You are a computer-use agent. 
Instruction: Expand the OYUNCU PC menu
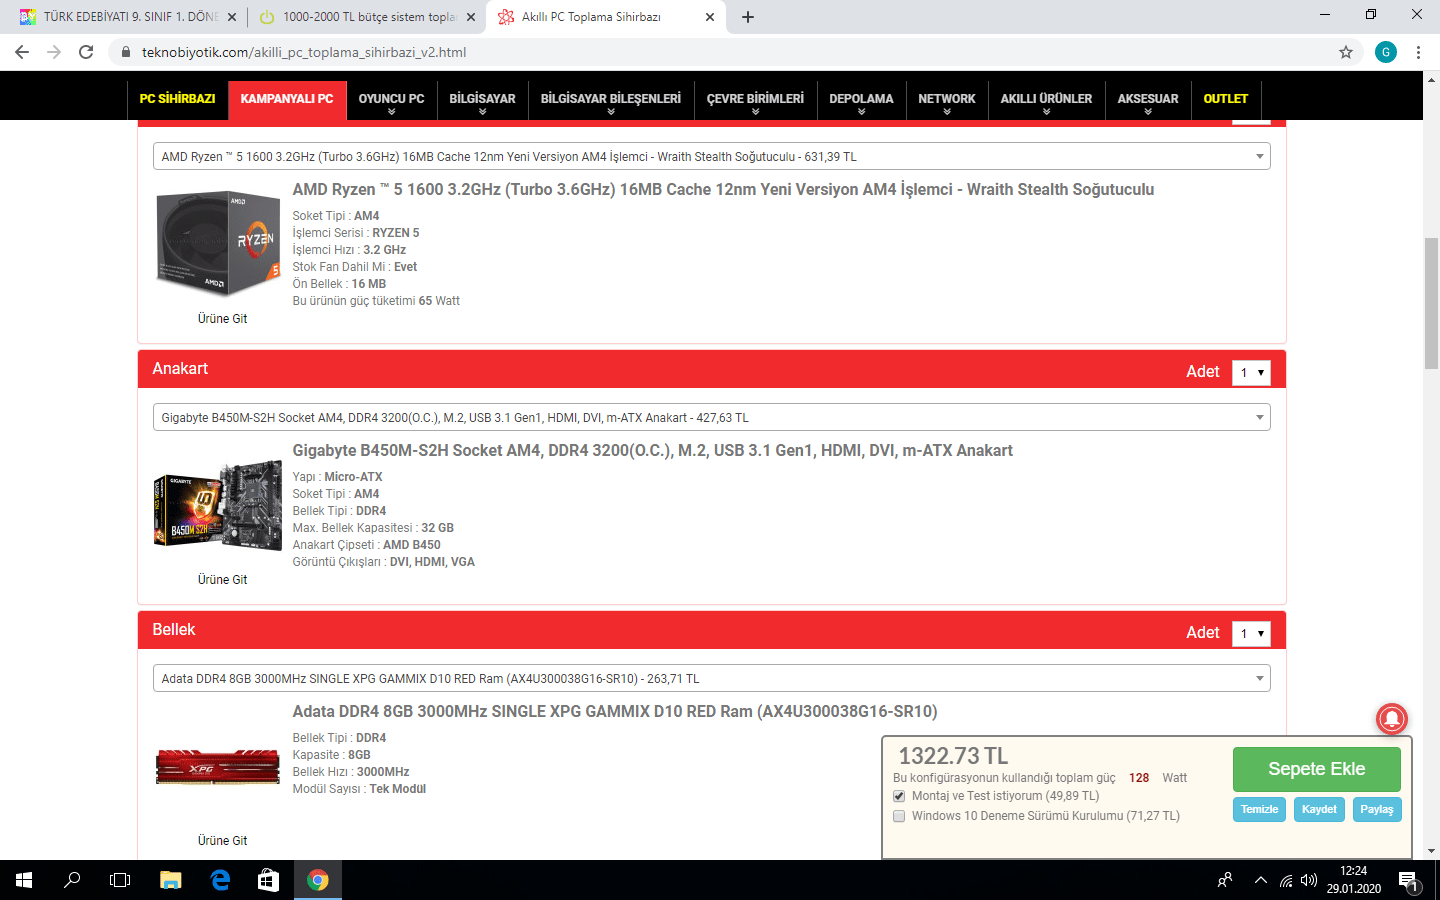point(392,101)
